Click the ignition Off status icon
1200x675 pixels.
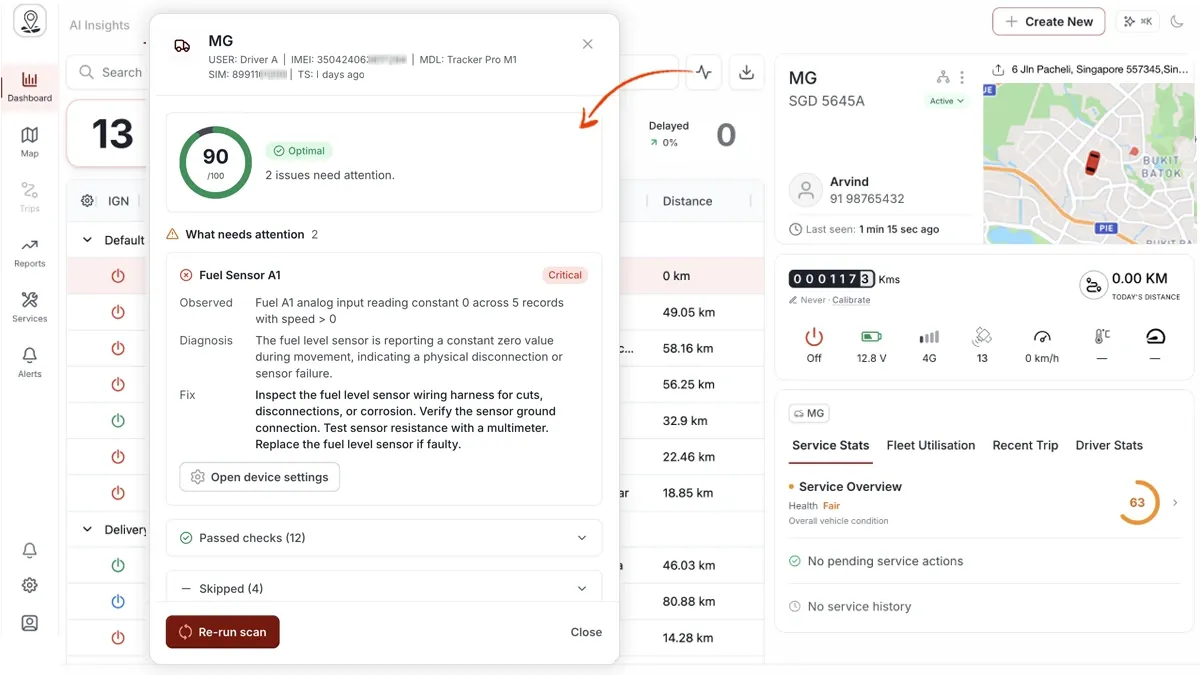(x=814, y=337)
